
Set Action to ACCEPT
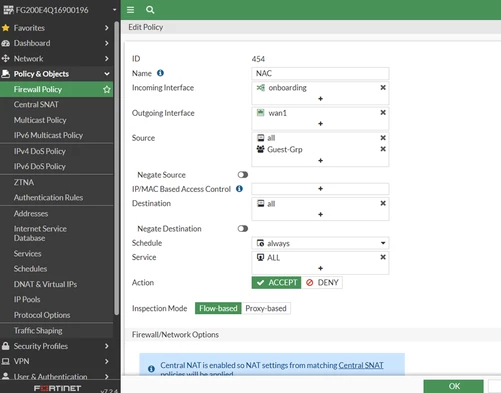coord(276,283)
